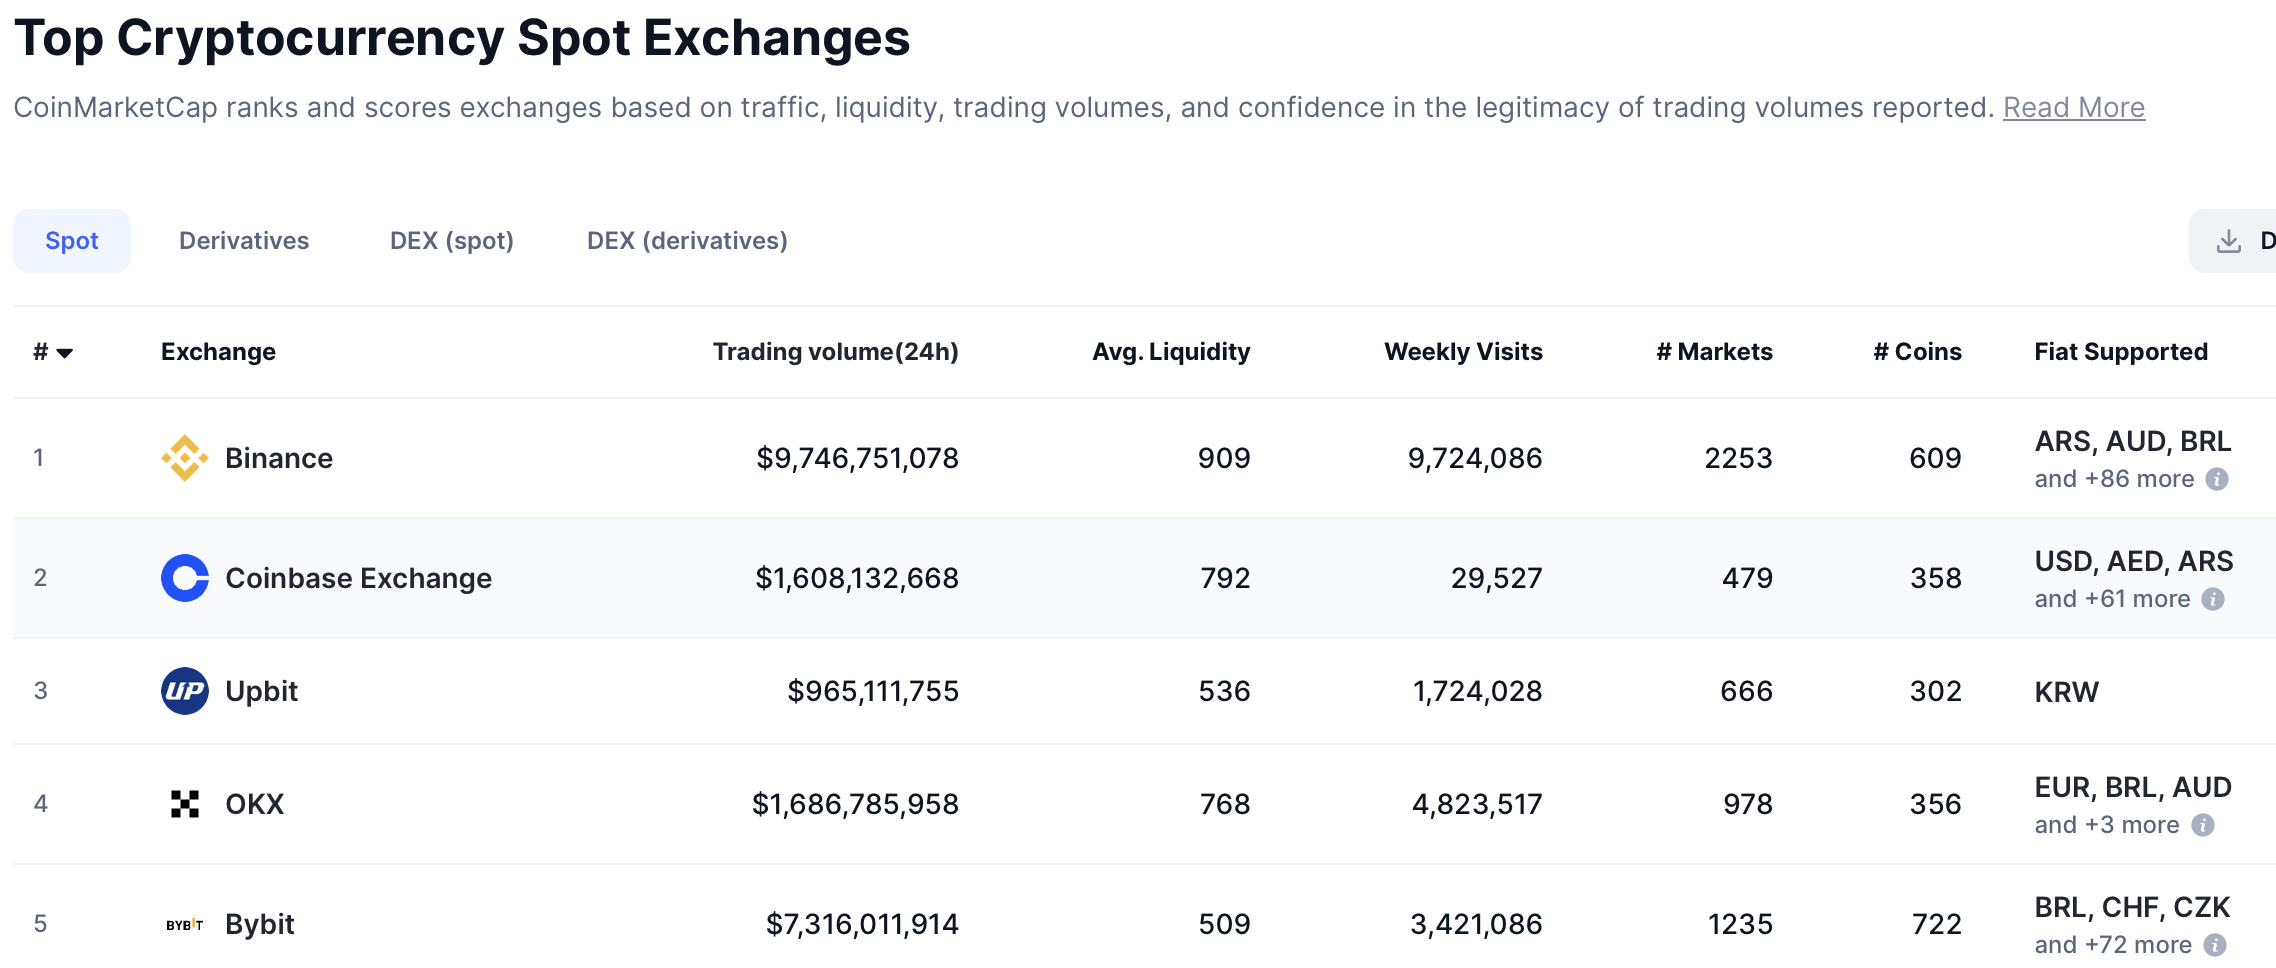This screenshot has width=2276, height=968.
Task: Click the sort arrow on the # column
Action: coord(66,352)
